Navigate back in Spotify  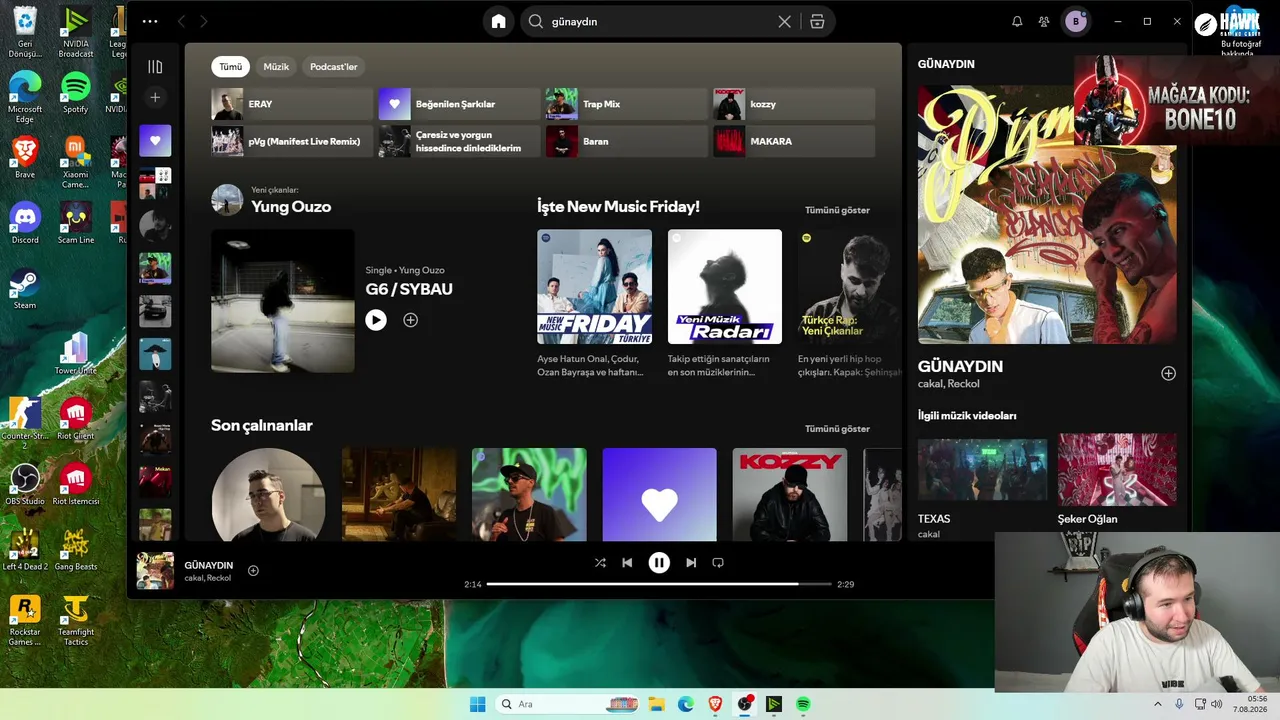(181, 21)
